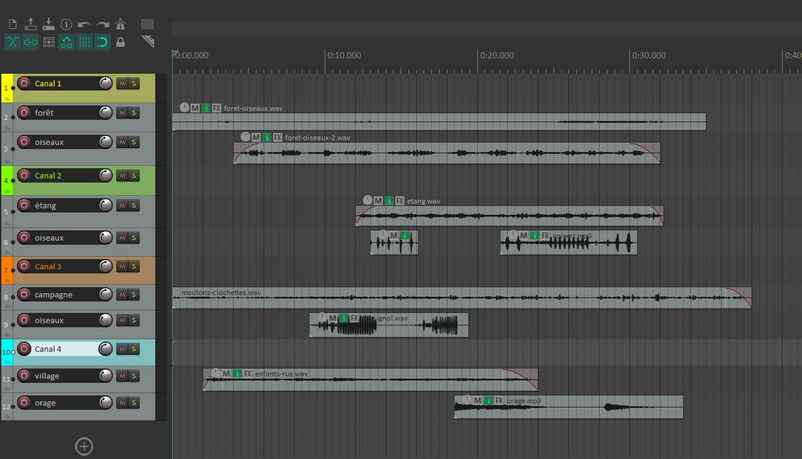
Task: Click the Redo arrow in toolbar
Action: [x=102, y=24]
